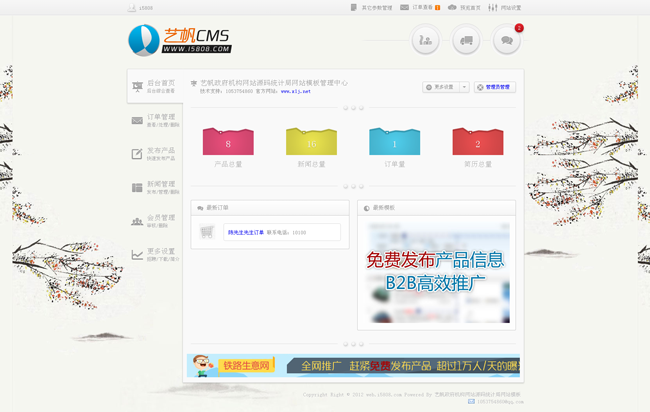Open the www.xlj.net official site link
The height and width of the screenshot is (412, 650).
point(296,91)
